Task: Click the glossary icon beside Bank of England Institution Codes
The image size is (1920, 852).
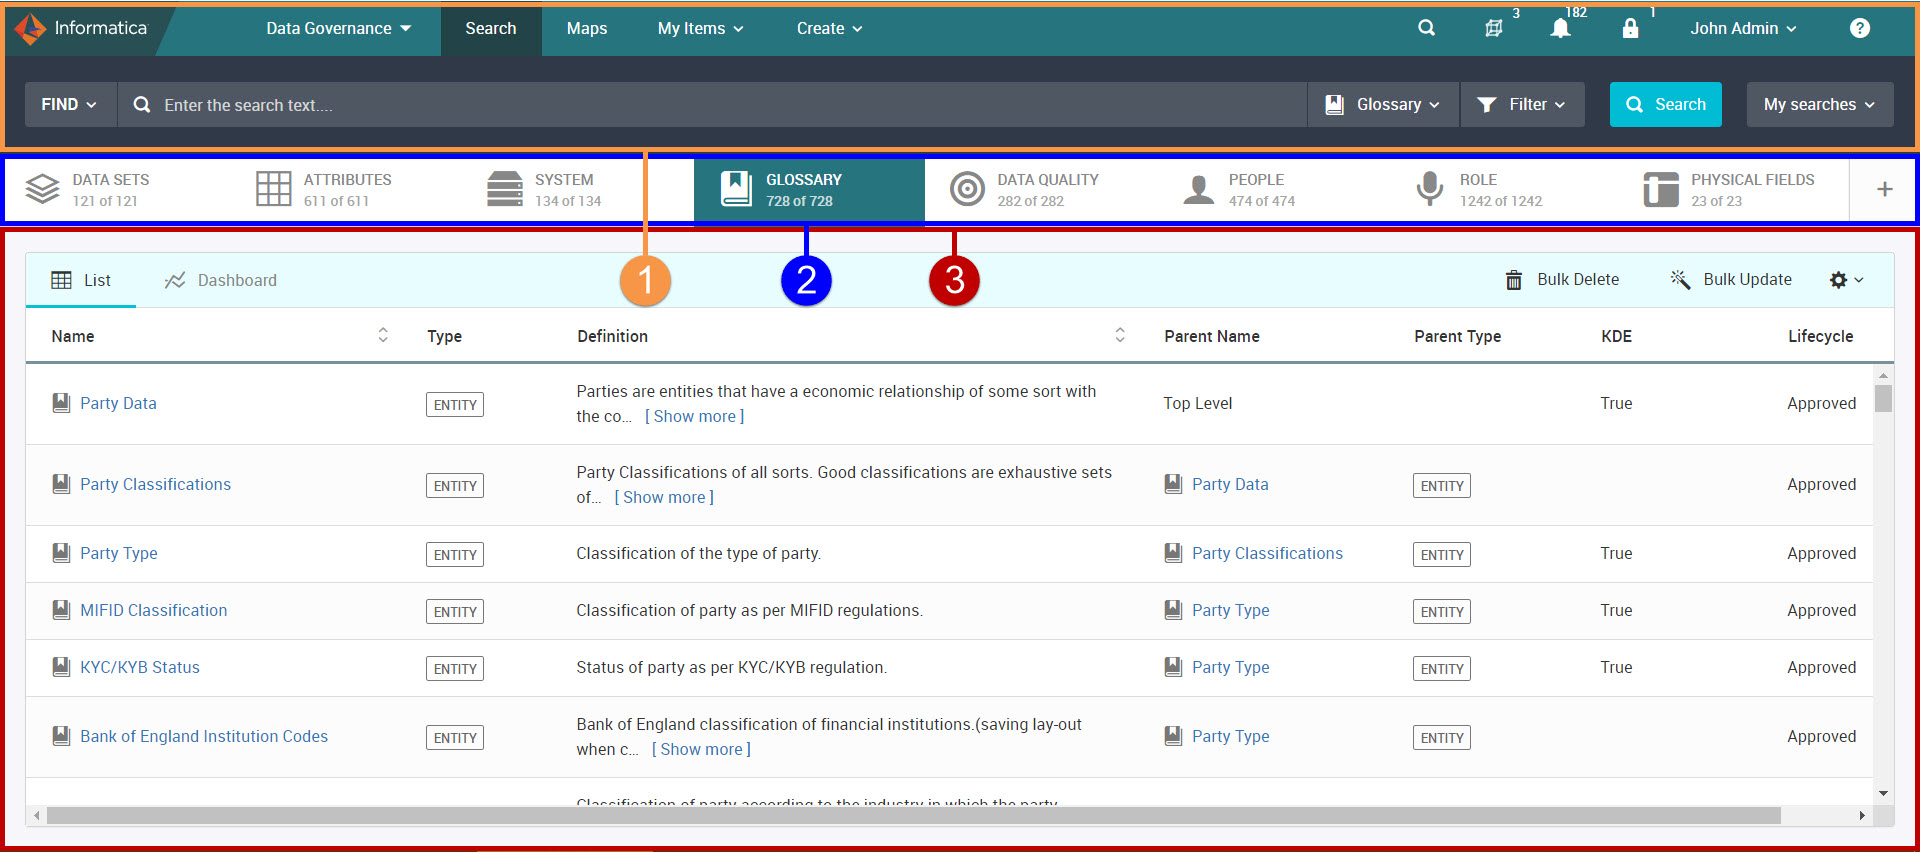Action: (61, 736)
